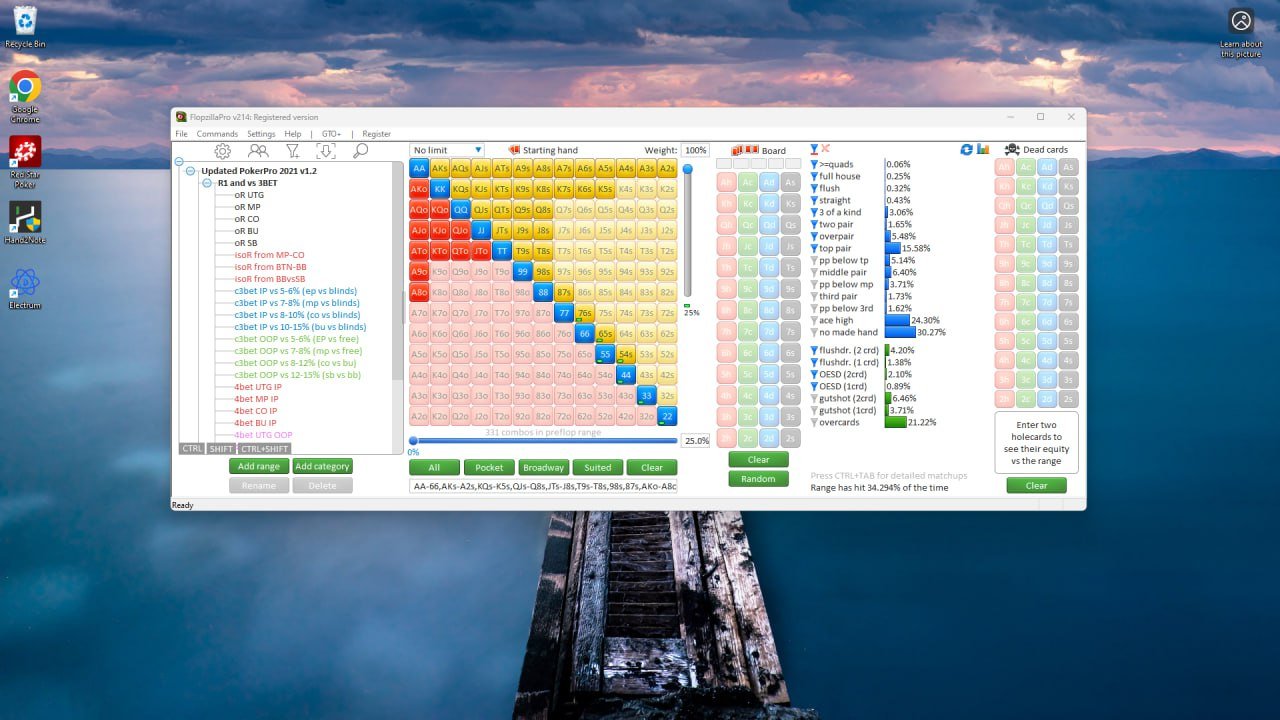Open the Register menu item
Screen dimensions: 1280x720
377,133
